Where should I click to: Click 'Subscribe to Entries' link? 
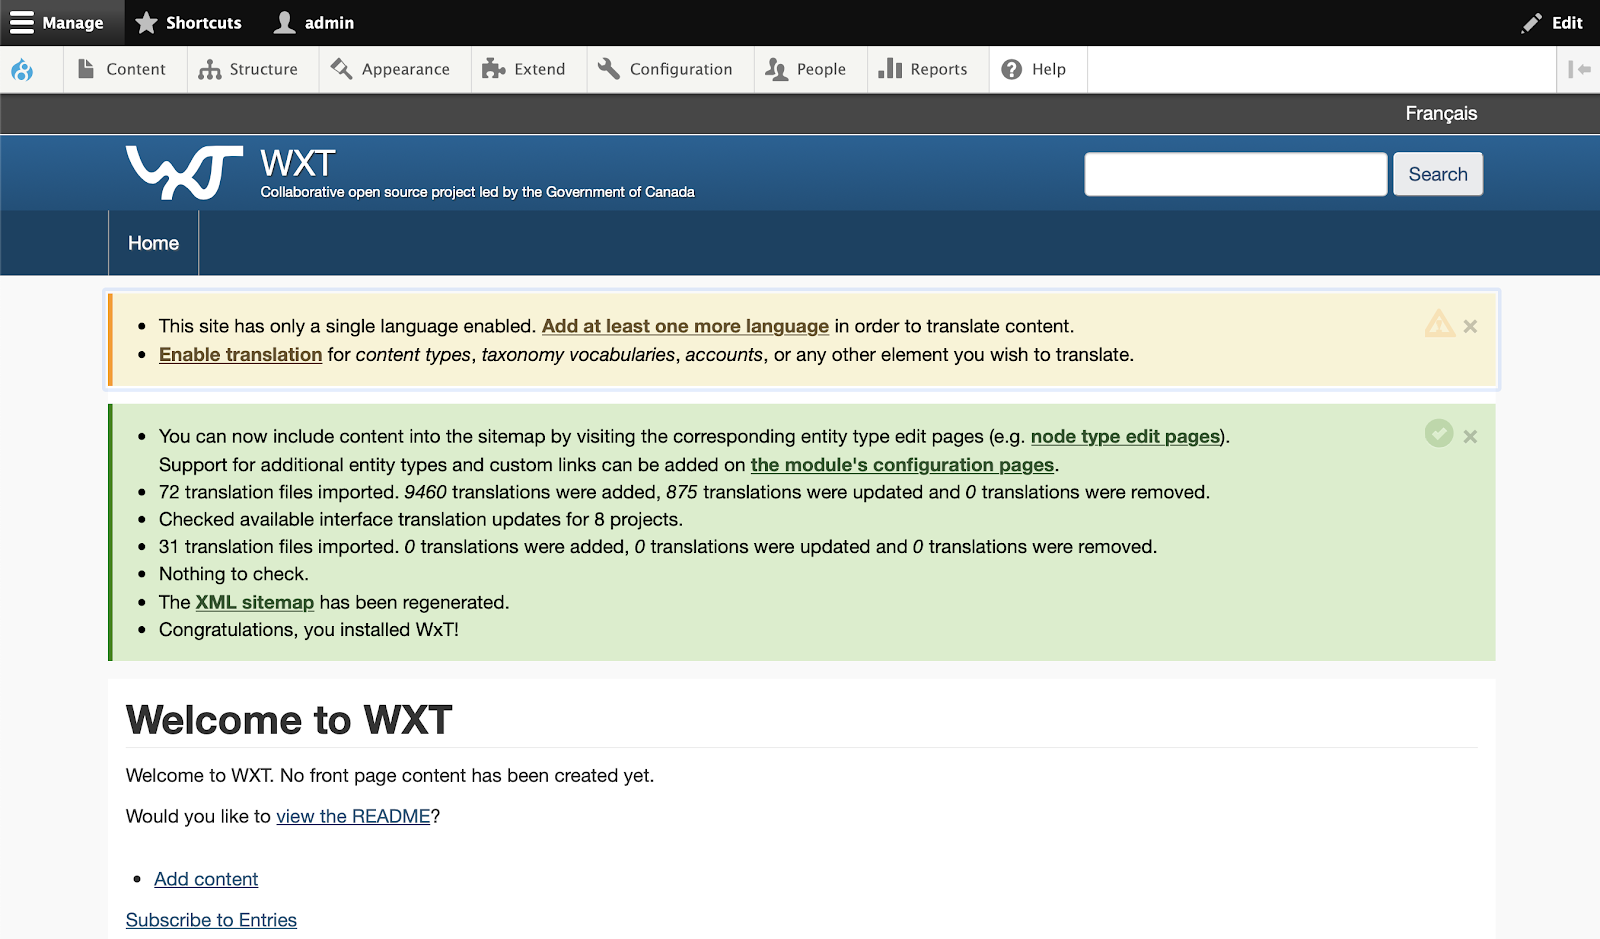(211, 920)
